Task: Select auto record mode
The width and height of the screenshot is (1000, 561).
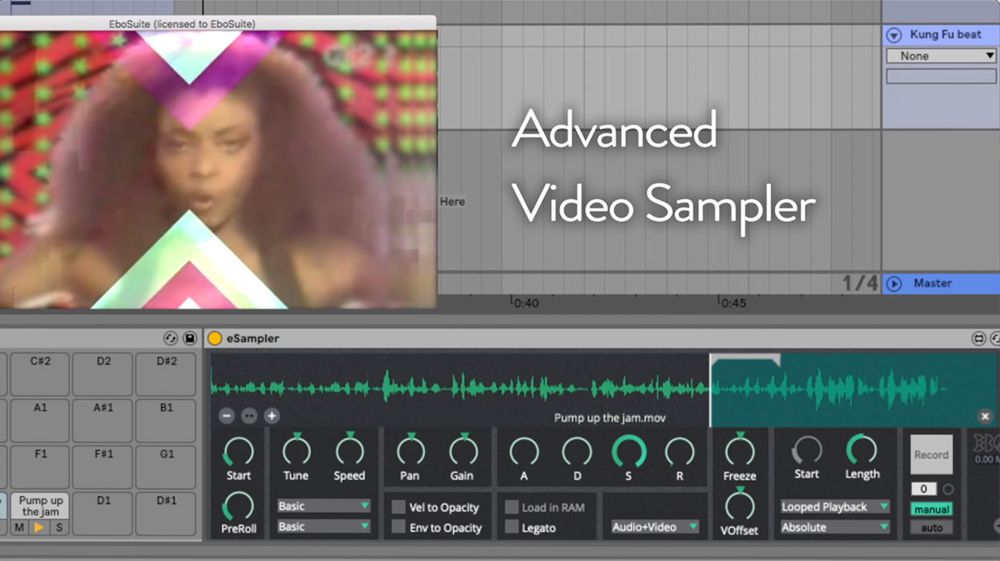Action: tap(931, 528)
